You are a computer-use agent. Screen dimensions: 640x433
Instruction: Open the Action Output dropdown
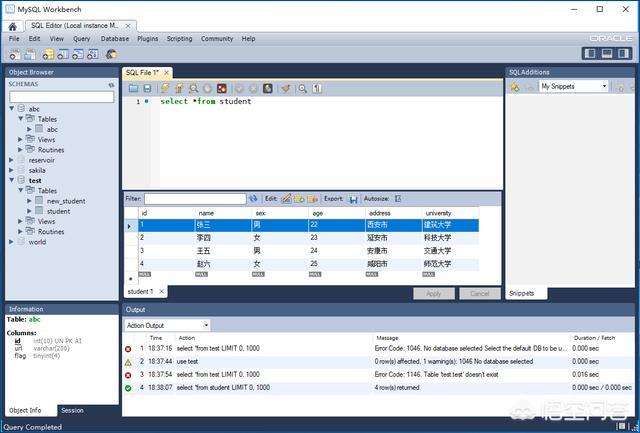(x=167, y=325)
